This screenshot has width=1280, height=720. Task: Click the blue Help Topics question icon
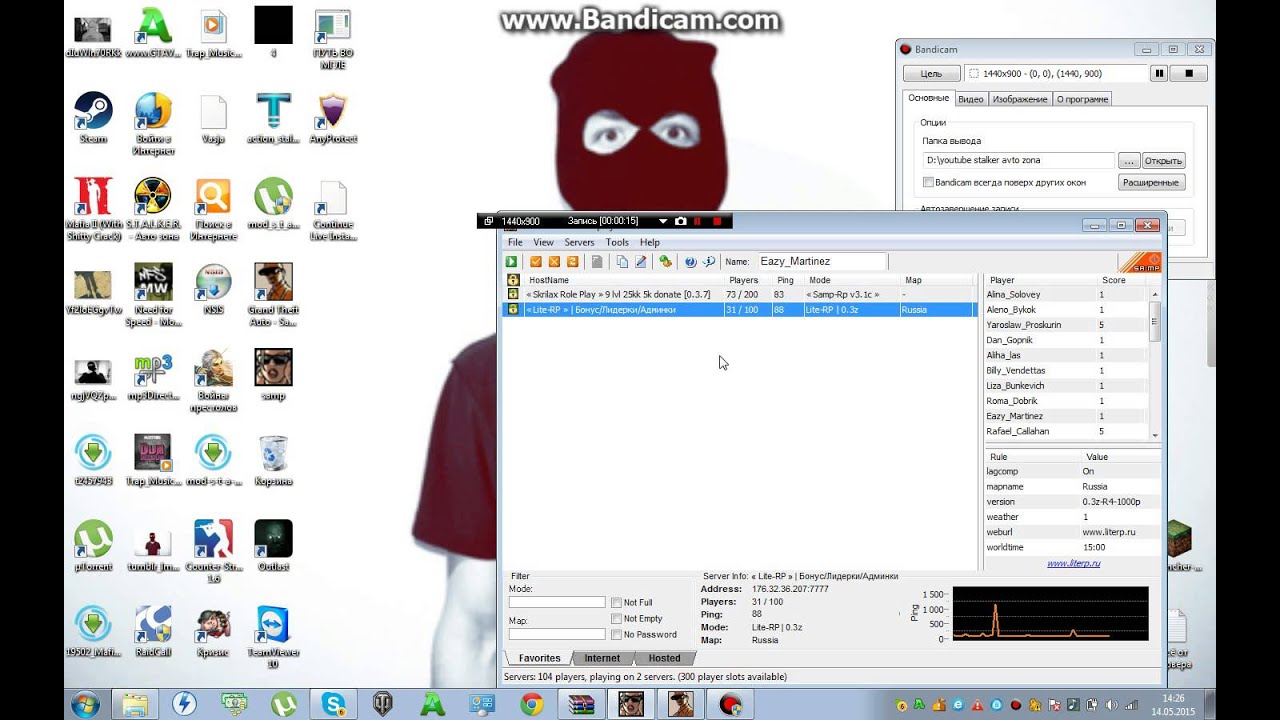tap(690, 262)
